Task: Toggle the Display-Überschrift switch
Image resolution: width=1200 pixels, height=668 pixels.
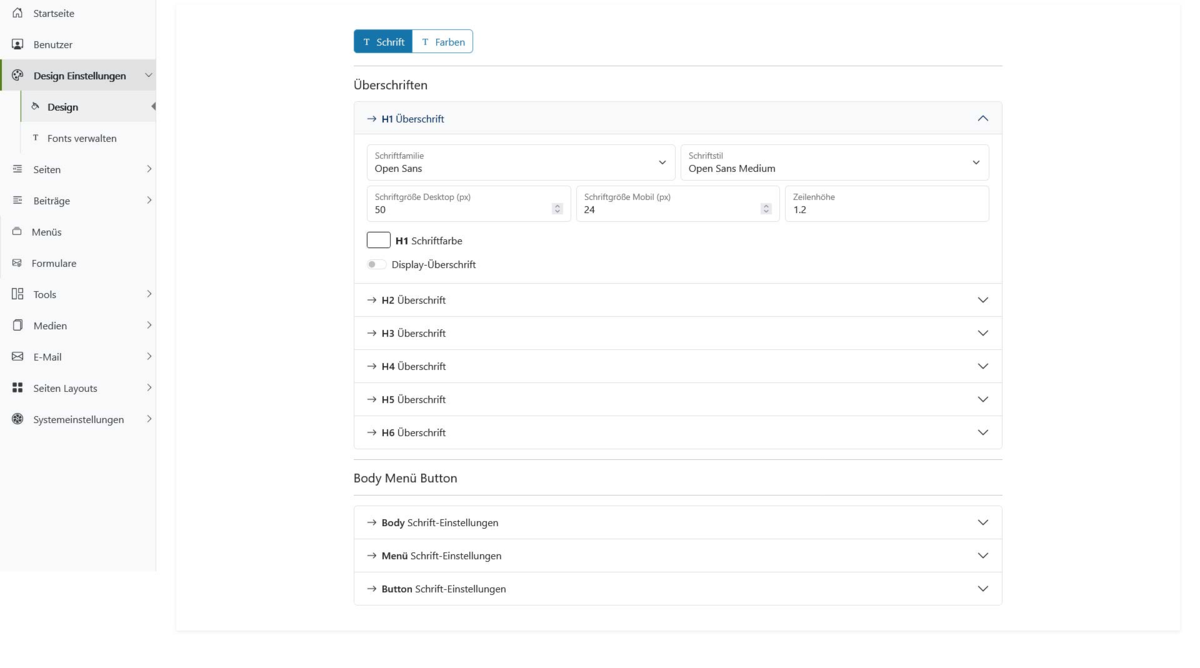Action: pyautogui.click(x=376, y=265)
